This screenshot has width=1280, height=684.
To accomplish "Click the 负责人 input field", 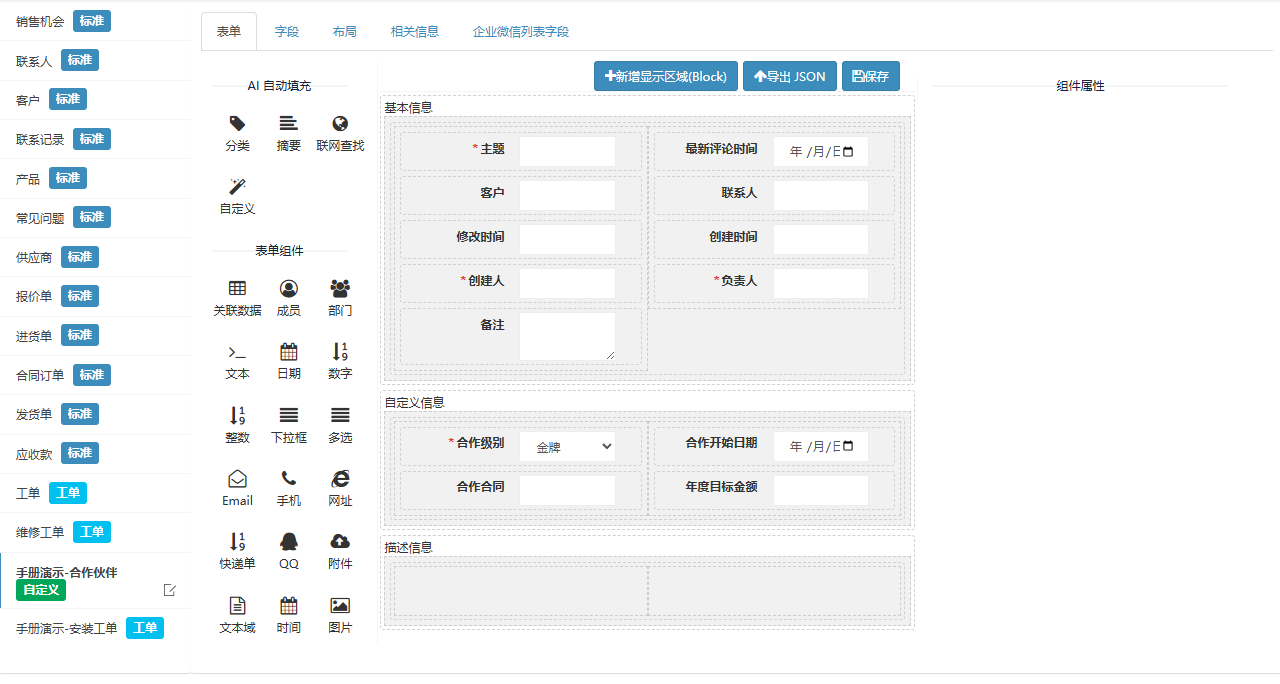I will (821, 283).
